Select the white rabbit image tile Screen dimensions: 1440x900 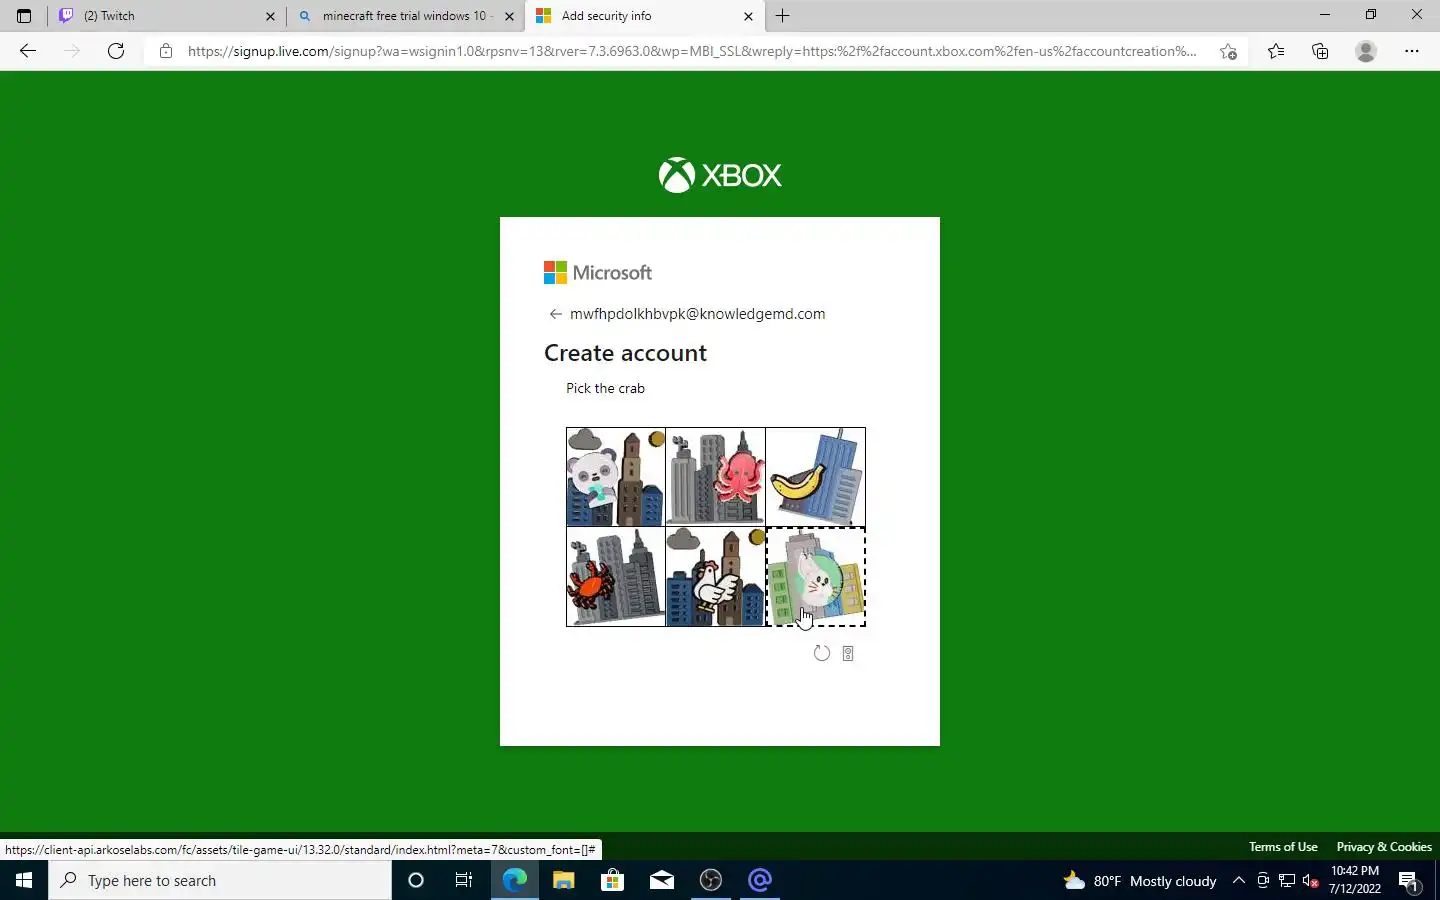pos(816,577)
